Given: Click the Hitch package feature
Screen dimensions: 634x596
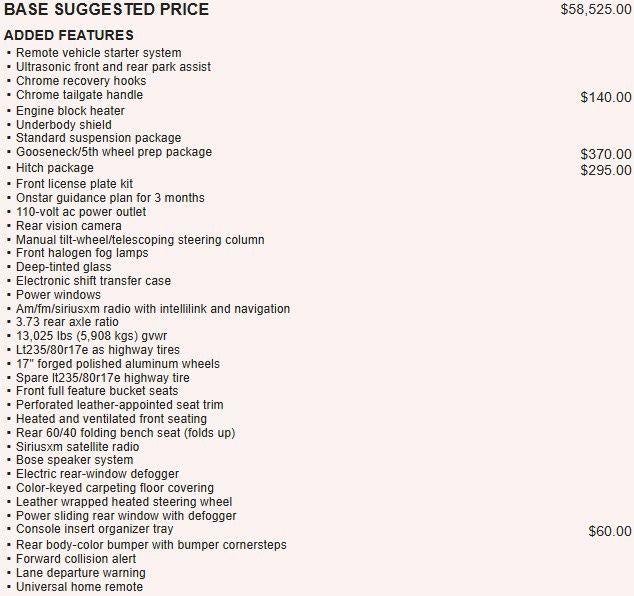Looking at the screenshot, I should (55, 168).
